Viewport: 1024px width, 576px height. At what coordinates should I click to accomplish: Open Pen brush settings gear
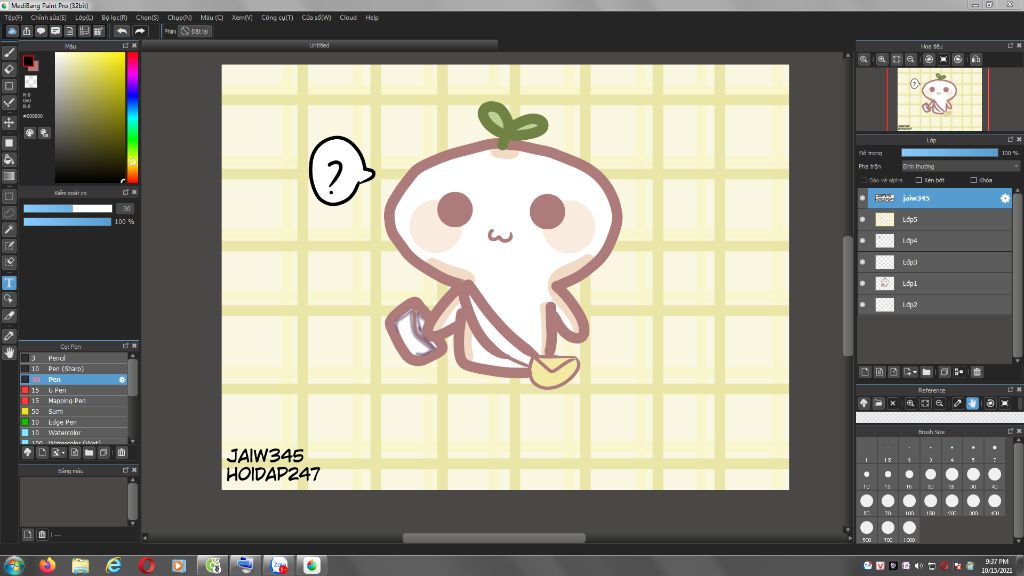pyautogui.click(x=121, y=379)
